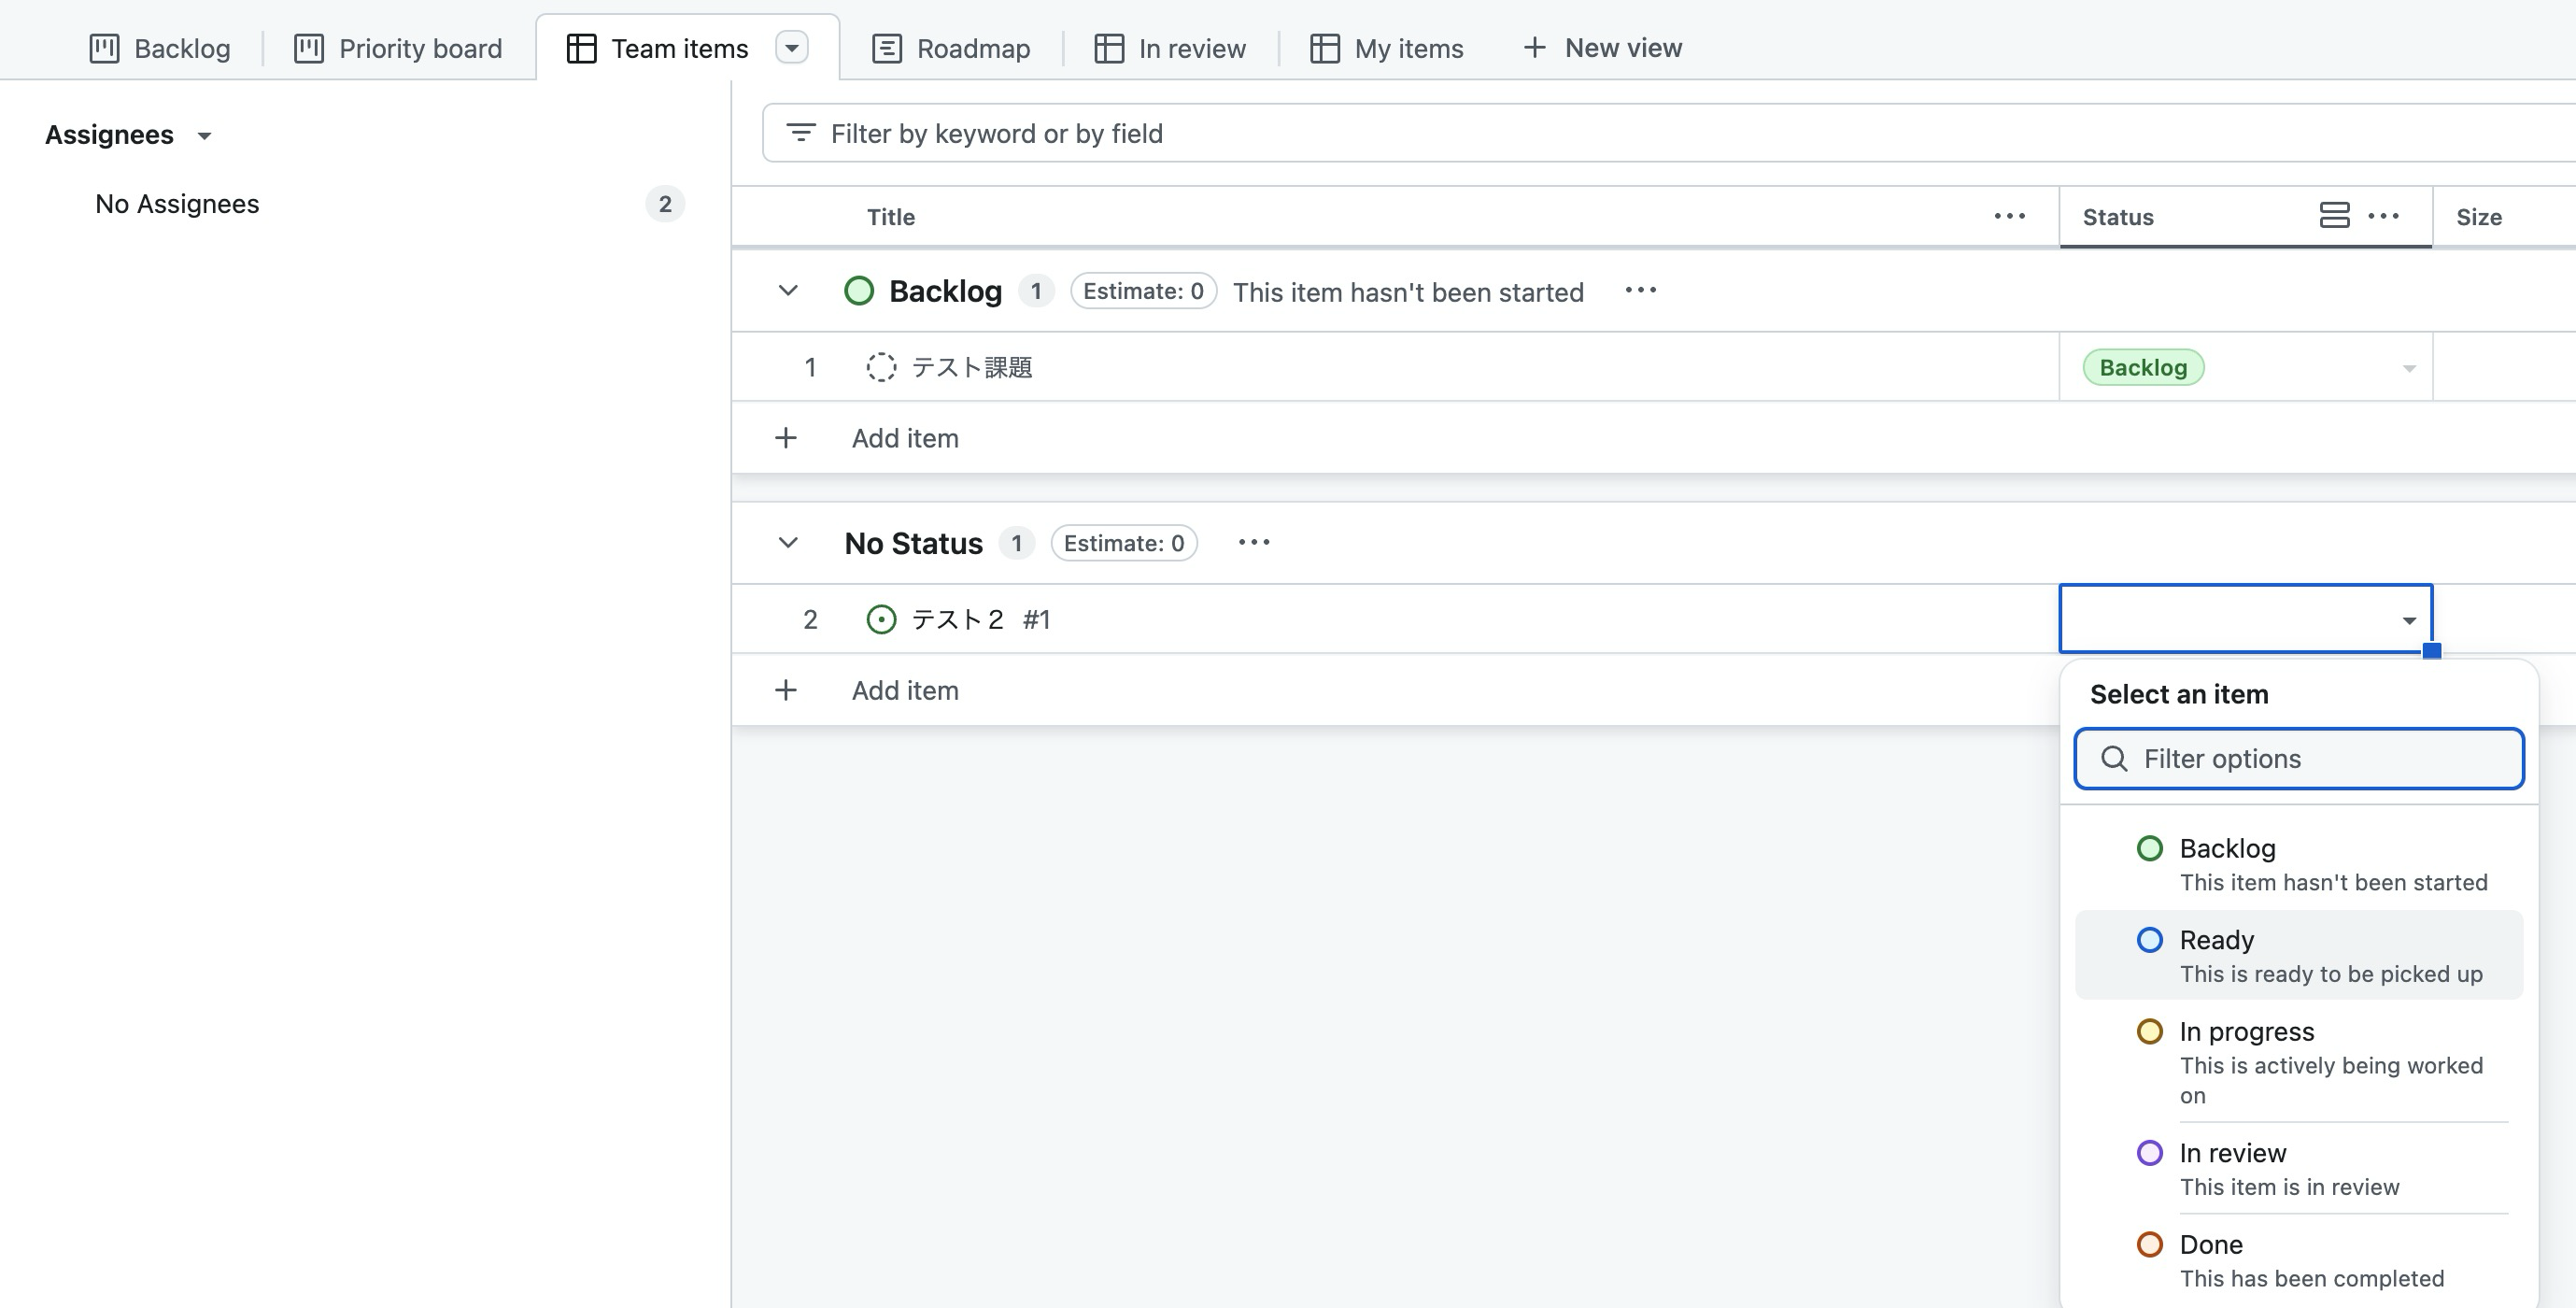The image size is (2576, 1308).
Task: Click the New view button
Action: coord(1602,48)
